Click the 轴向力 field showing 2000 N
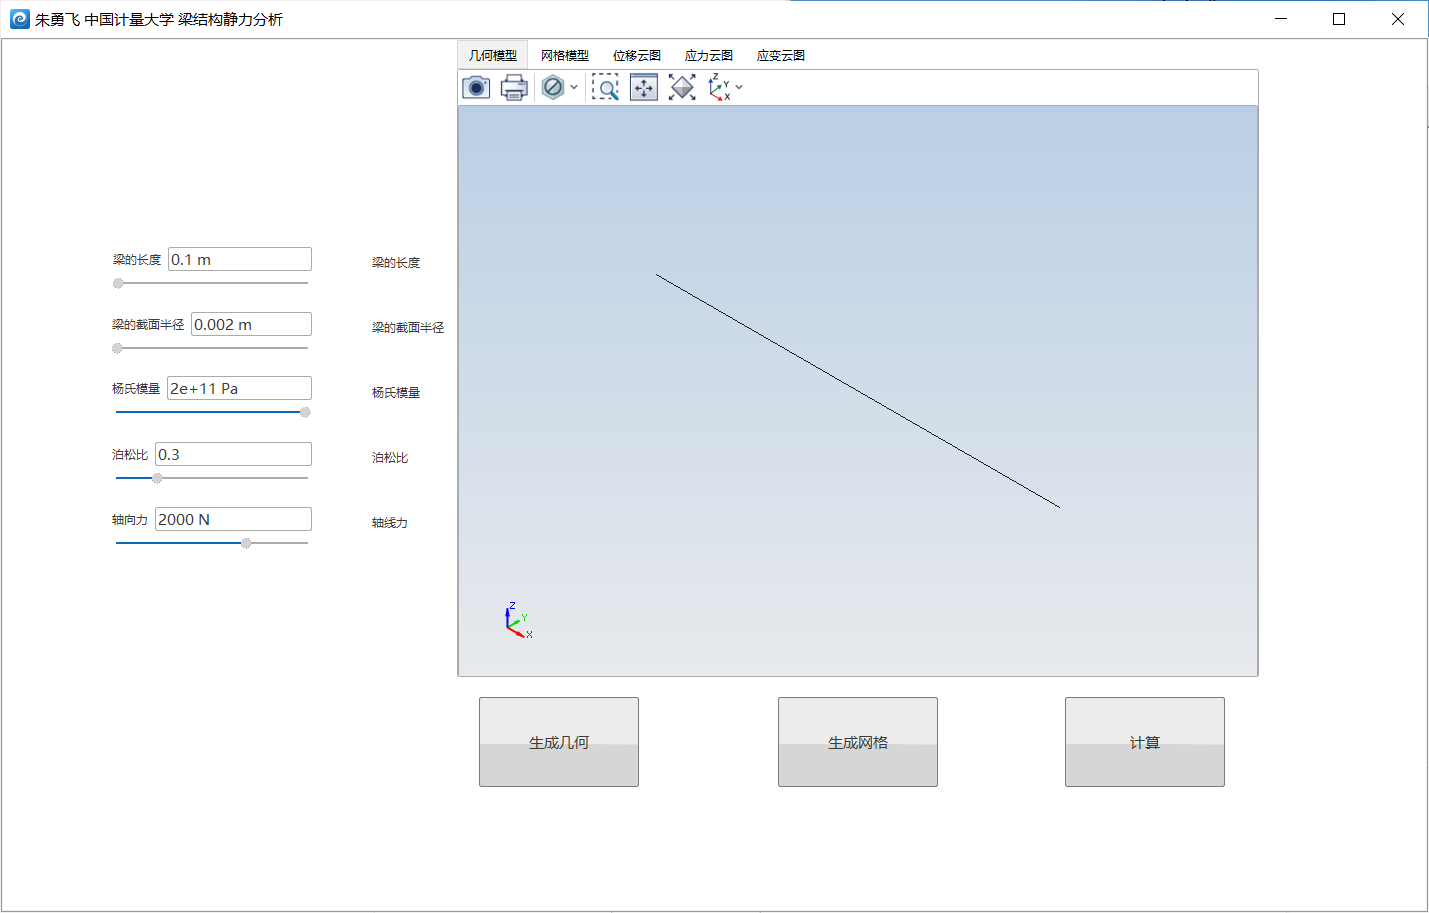Image resolution: width=1429 pixels, height=913 pixels. [234, 519]
